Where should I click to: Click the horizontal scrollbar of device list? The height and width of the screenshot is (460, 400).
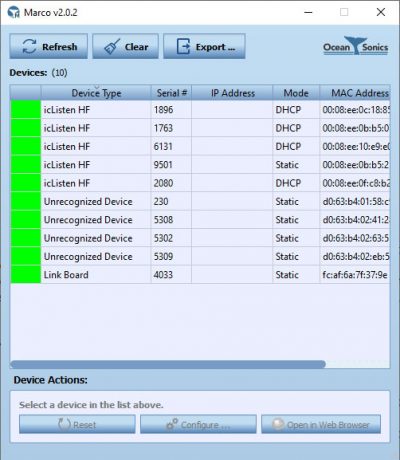(168, 364)
